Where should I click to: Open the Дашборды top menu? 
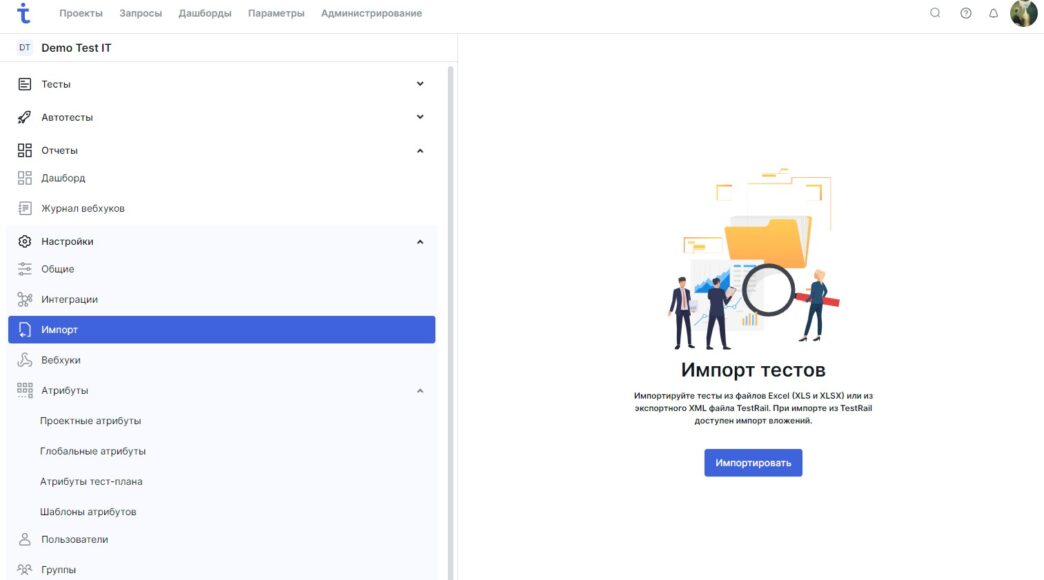(205, 13)
